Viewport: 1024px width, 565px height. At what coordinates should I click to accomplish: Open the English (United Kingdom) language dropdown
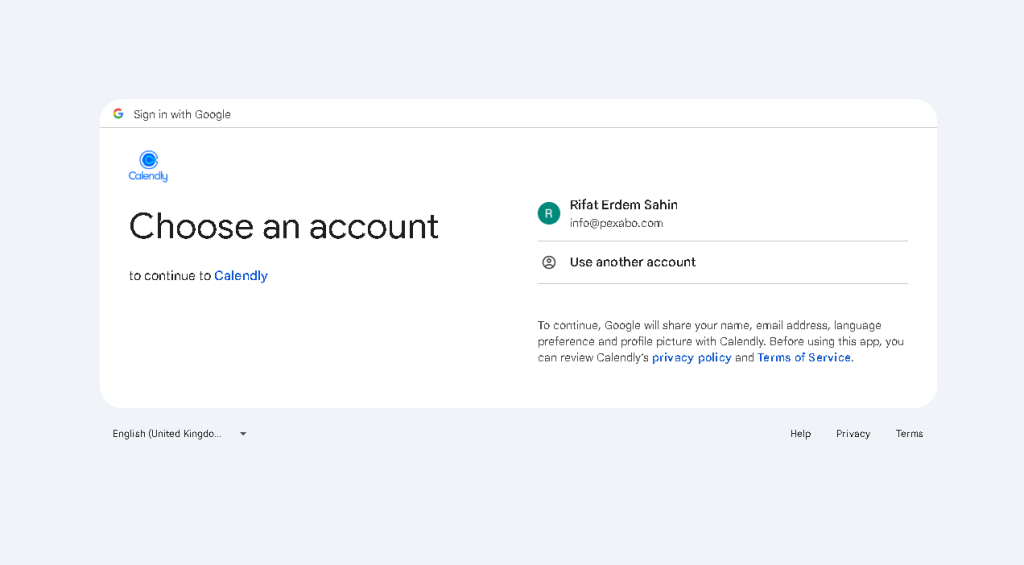point(180,434)
